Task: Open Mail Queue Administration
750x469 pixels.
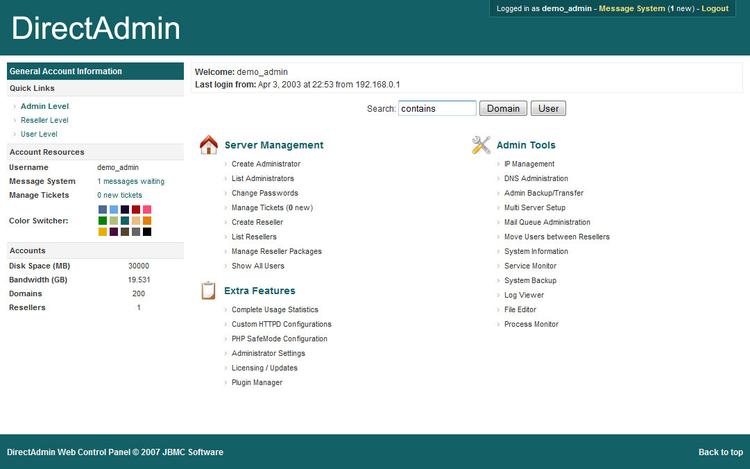Action: 547,222
